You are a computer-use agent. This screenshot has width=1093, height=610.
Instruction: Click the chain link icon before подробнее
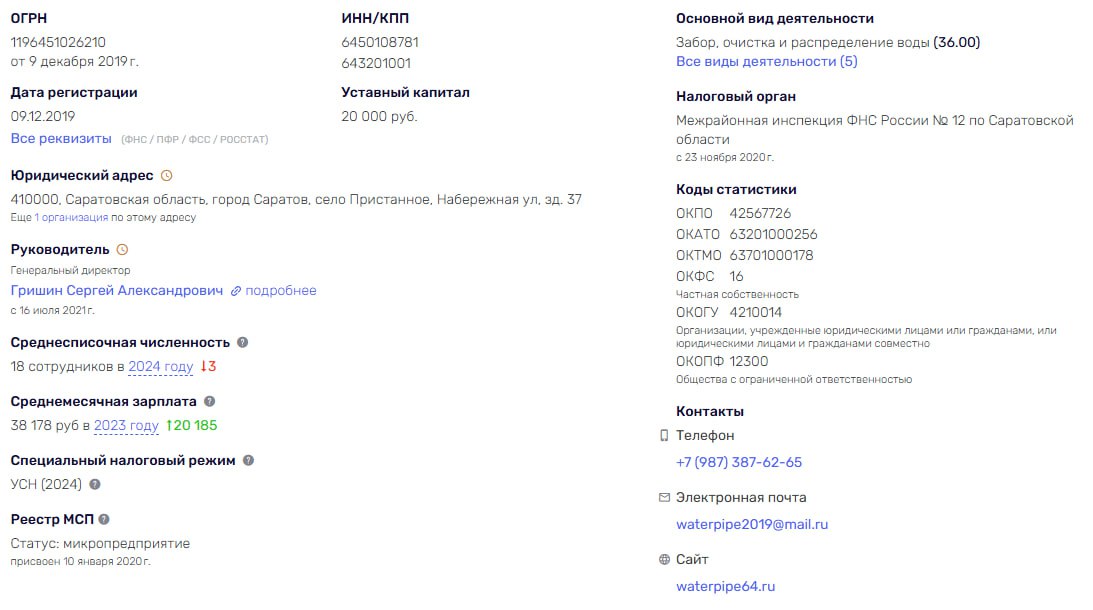(x=236, y=291)
